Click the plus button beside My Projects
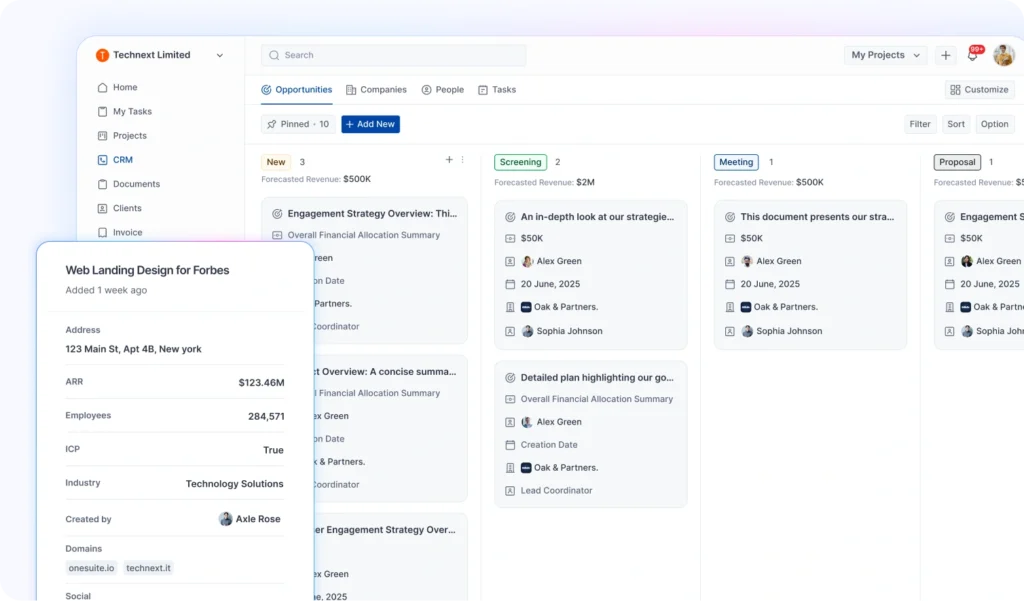 coord(946,56)
